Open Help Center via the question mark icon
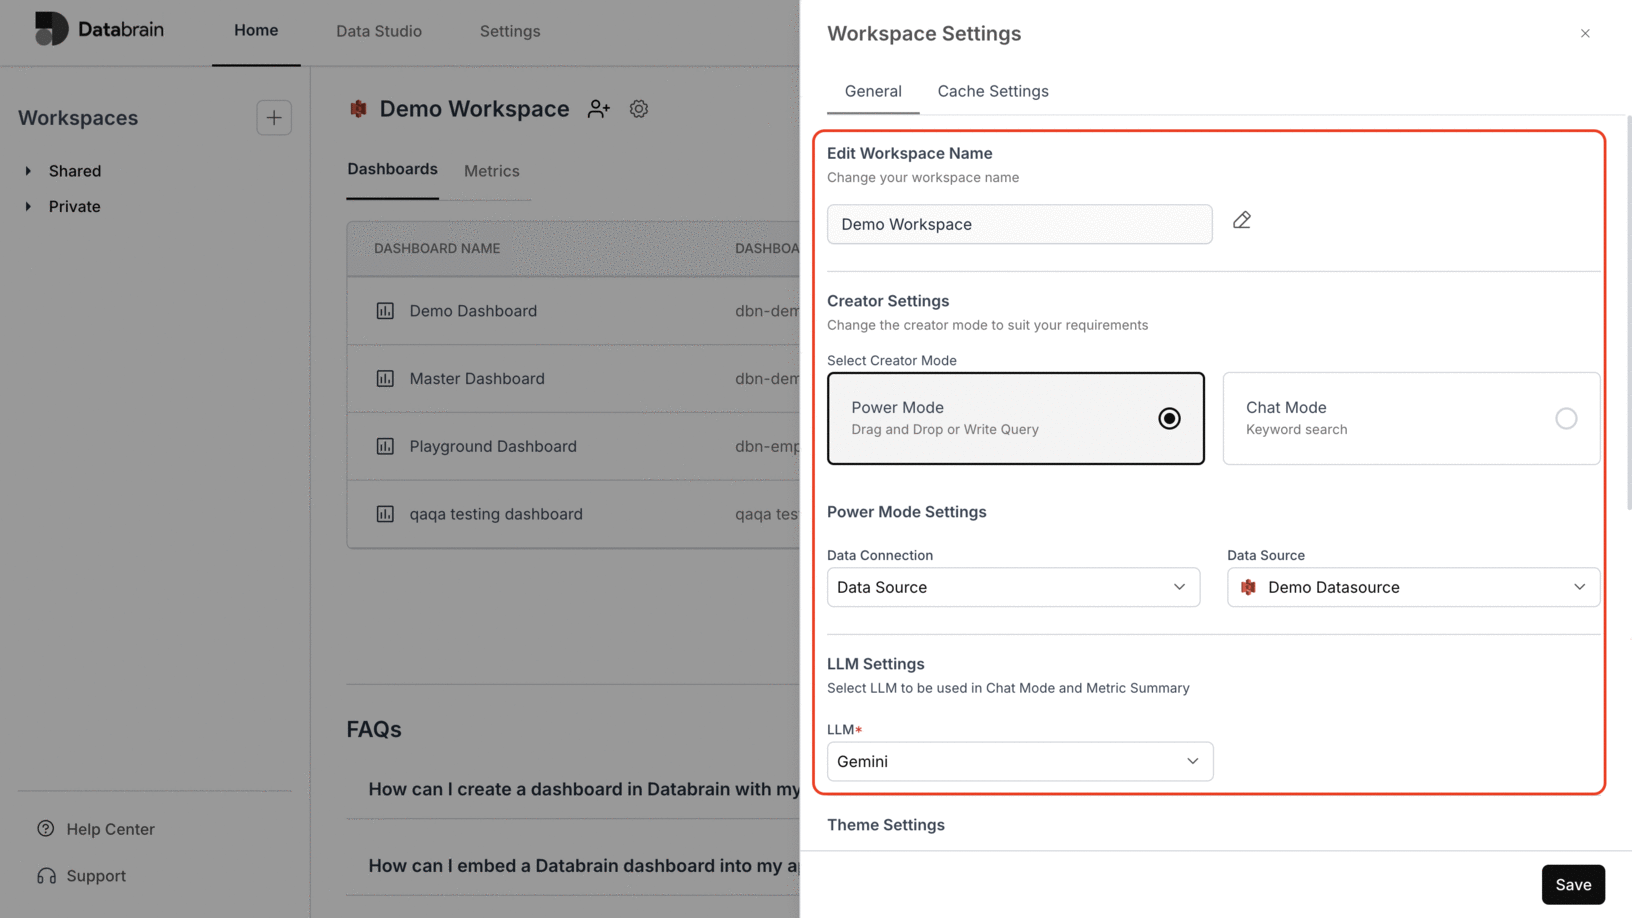This screenshot has width=1632, height=918. click(x=46, y=828)
